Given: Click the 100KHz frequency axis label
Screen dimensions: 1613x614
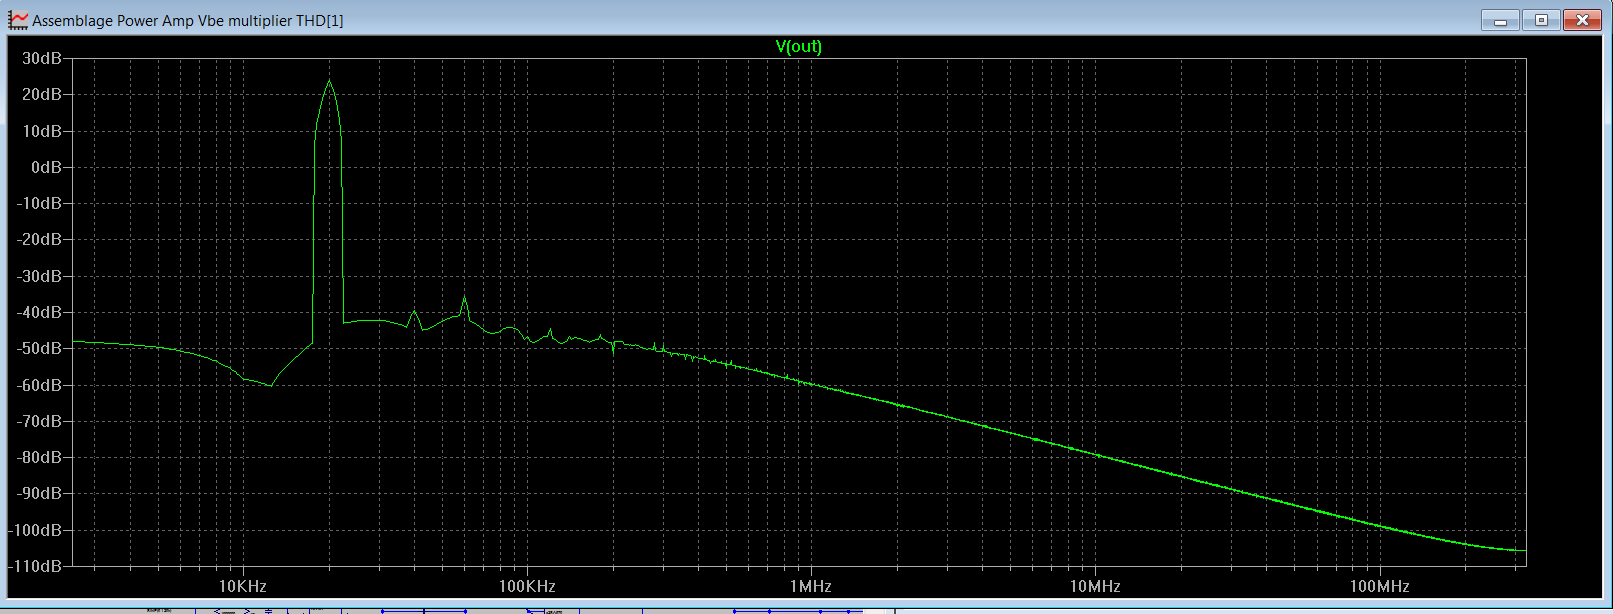Looking at the screenshot, I should click(x=527, y=586).
